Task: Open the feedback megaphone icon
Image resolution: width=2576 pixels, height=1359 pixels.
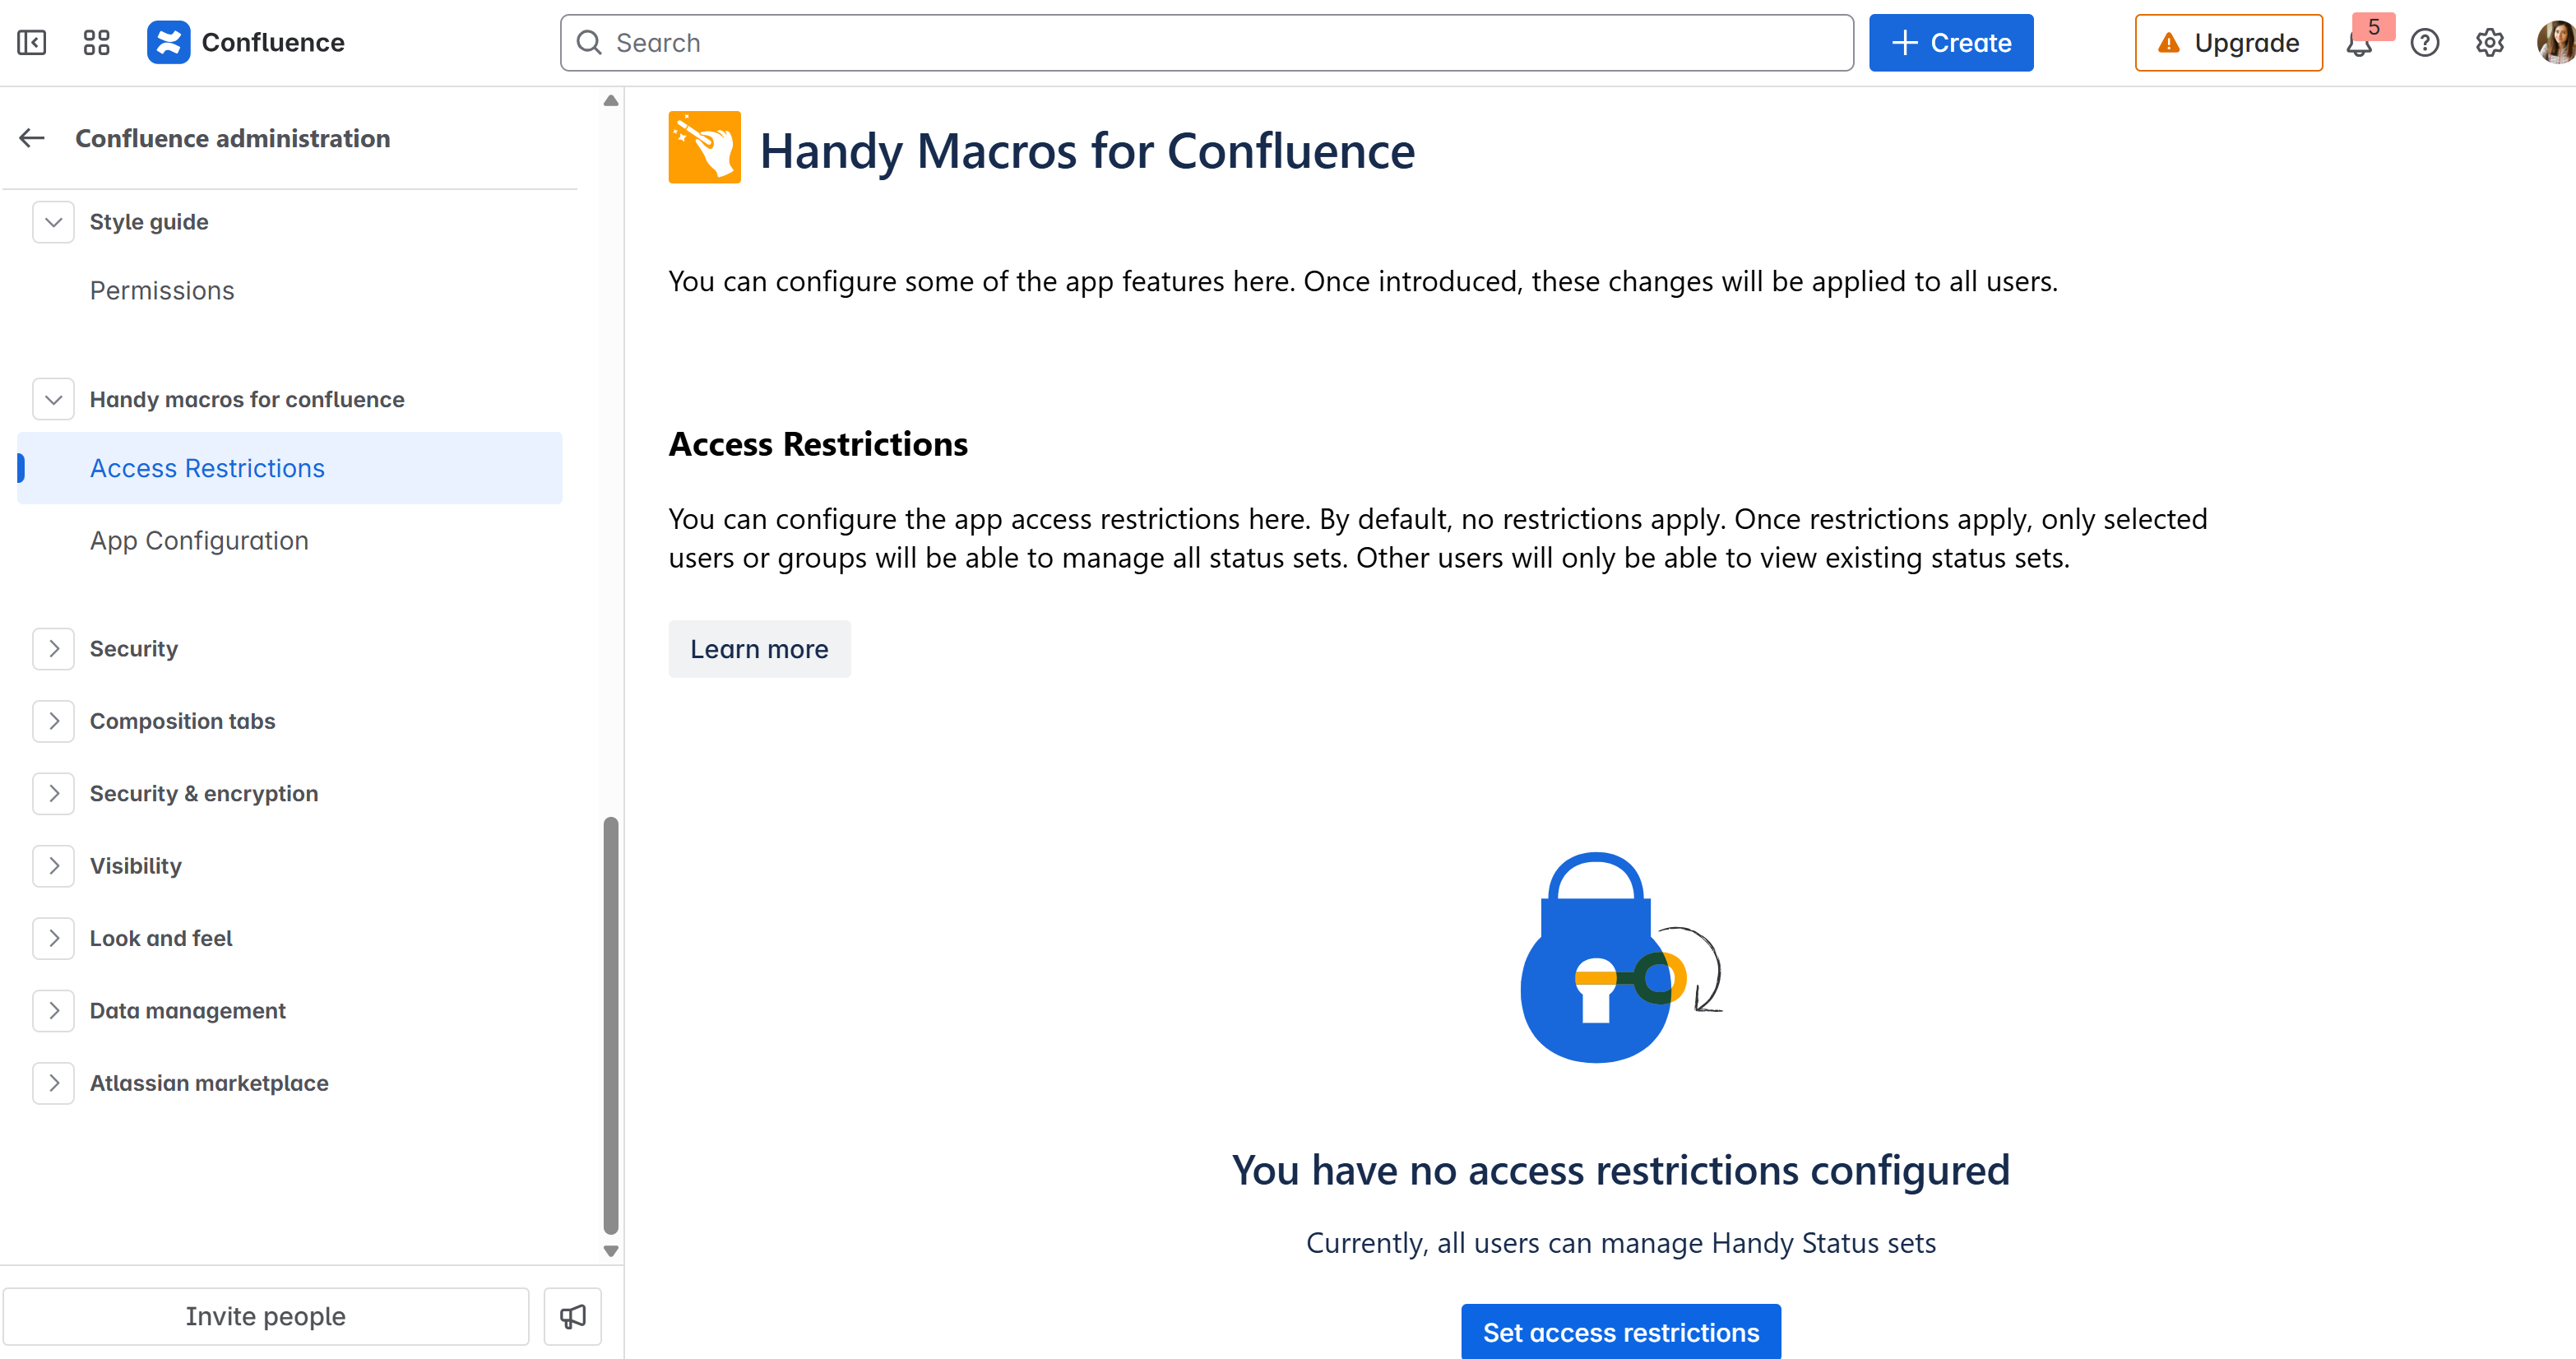Action: click(x=573, y=1316)
